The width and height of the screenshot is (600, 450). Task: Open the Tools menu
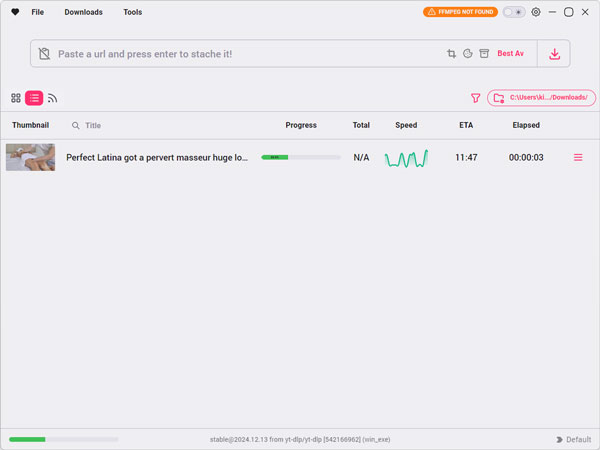click(x=132, y=12)
